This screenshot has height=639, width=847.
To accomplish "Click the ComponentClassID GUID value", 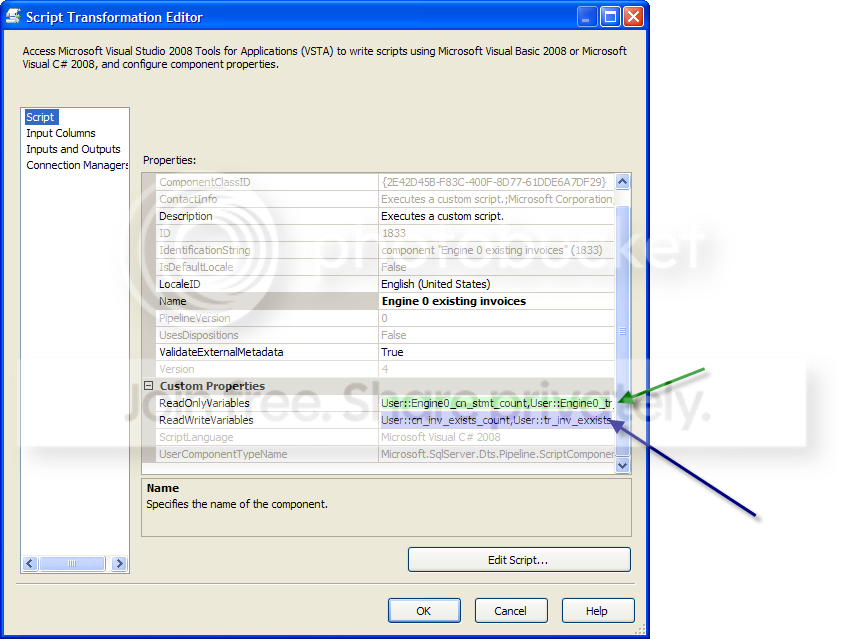I will [x=496, y=182].
